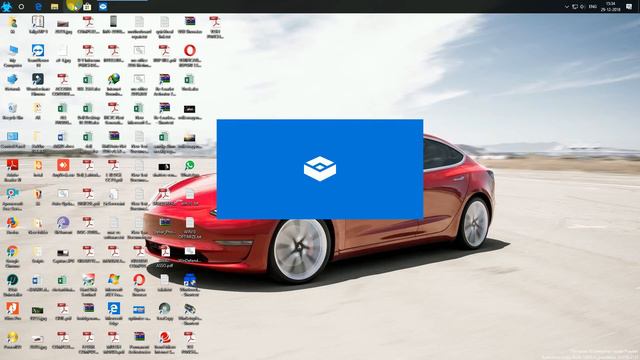The width and height of the screenshot is (640, 360).
Task: Select the Google Chrome desktop shortcut
Action: tap(13, 256)
